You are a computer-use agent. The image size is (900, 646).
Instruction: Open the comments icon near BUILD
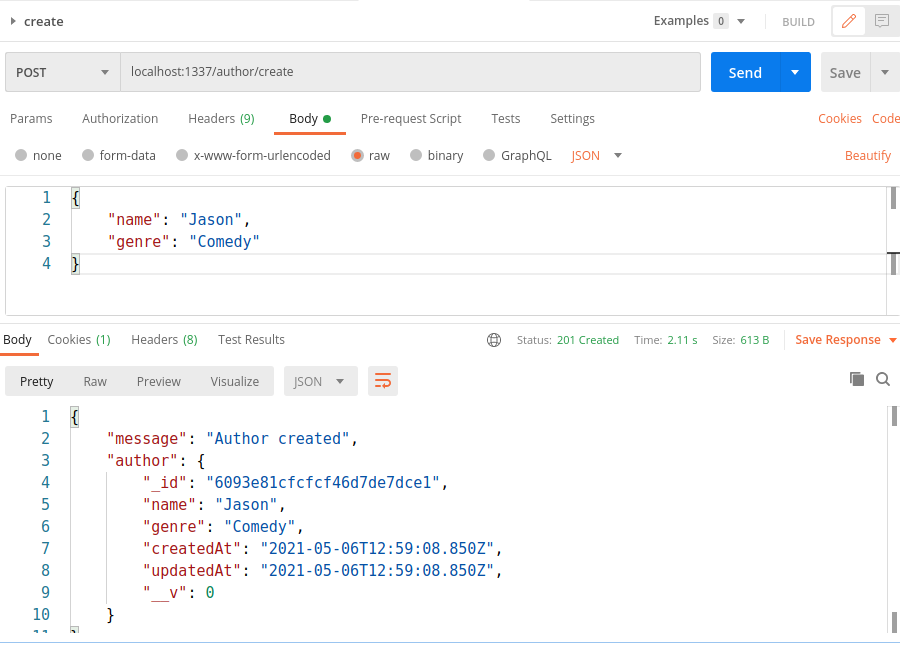[882, 20]
